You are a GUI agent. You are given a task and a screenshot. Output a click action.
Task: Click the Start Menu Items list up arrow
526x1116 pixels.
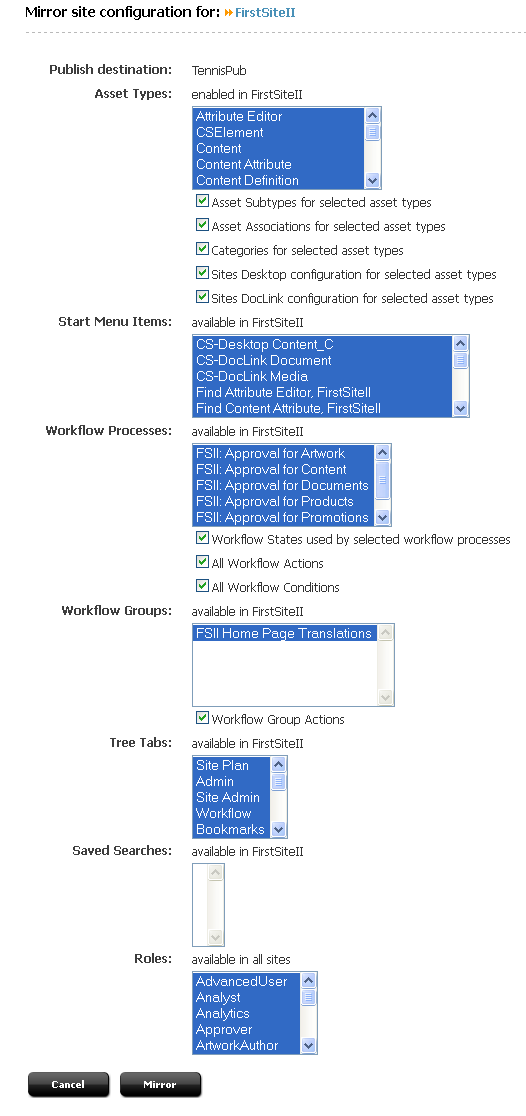coord(461,343)
